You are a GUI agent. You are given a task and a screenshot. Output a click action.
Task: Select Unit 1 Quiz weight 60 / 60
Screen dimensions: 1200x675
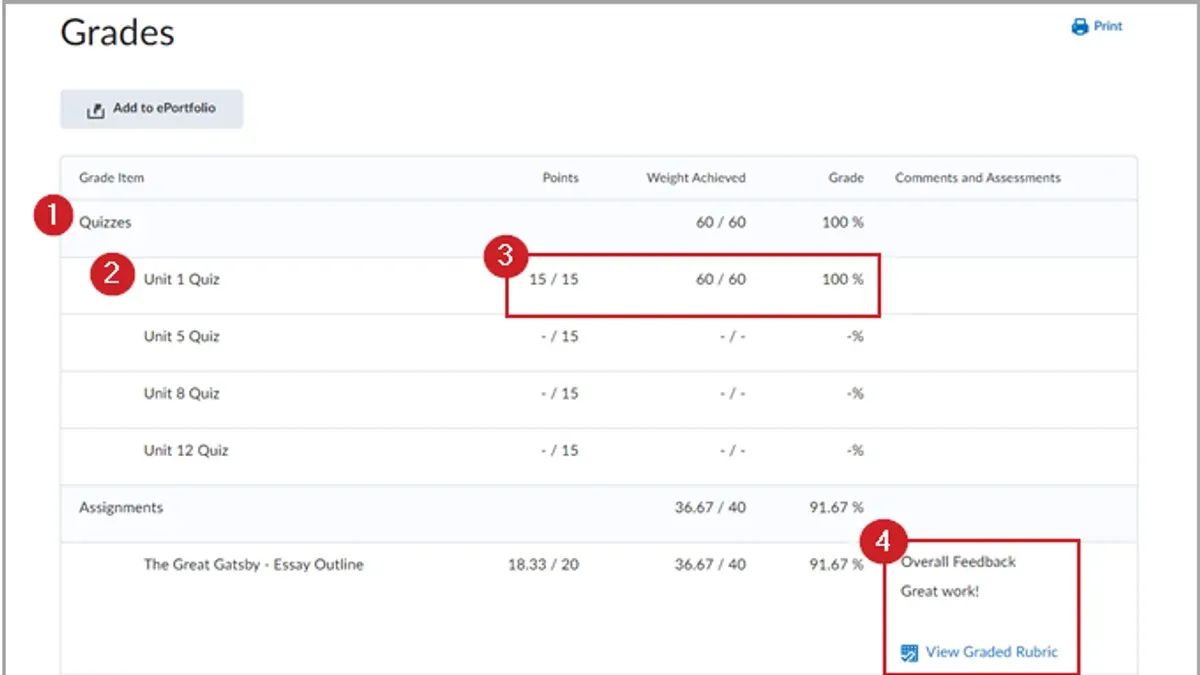point(721,280)
